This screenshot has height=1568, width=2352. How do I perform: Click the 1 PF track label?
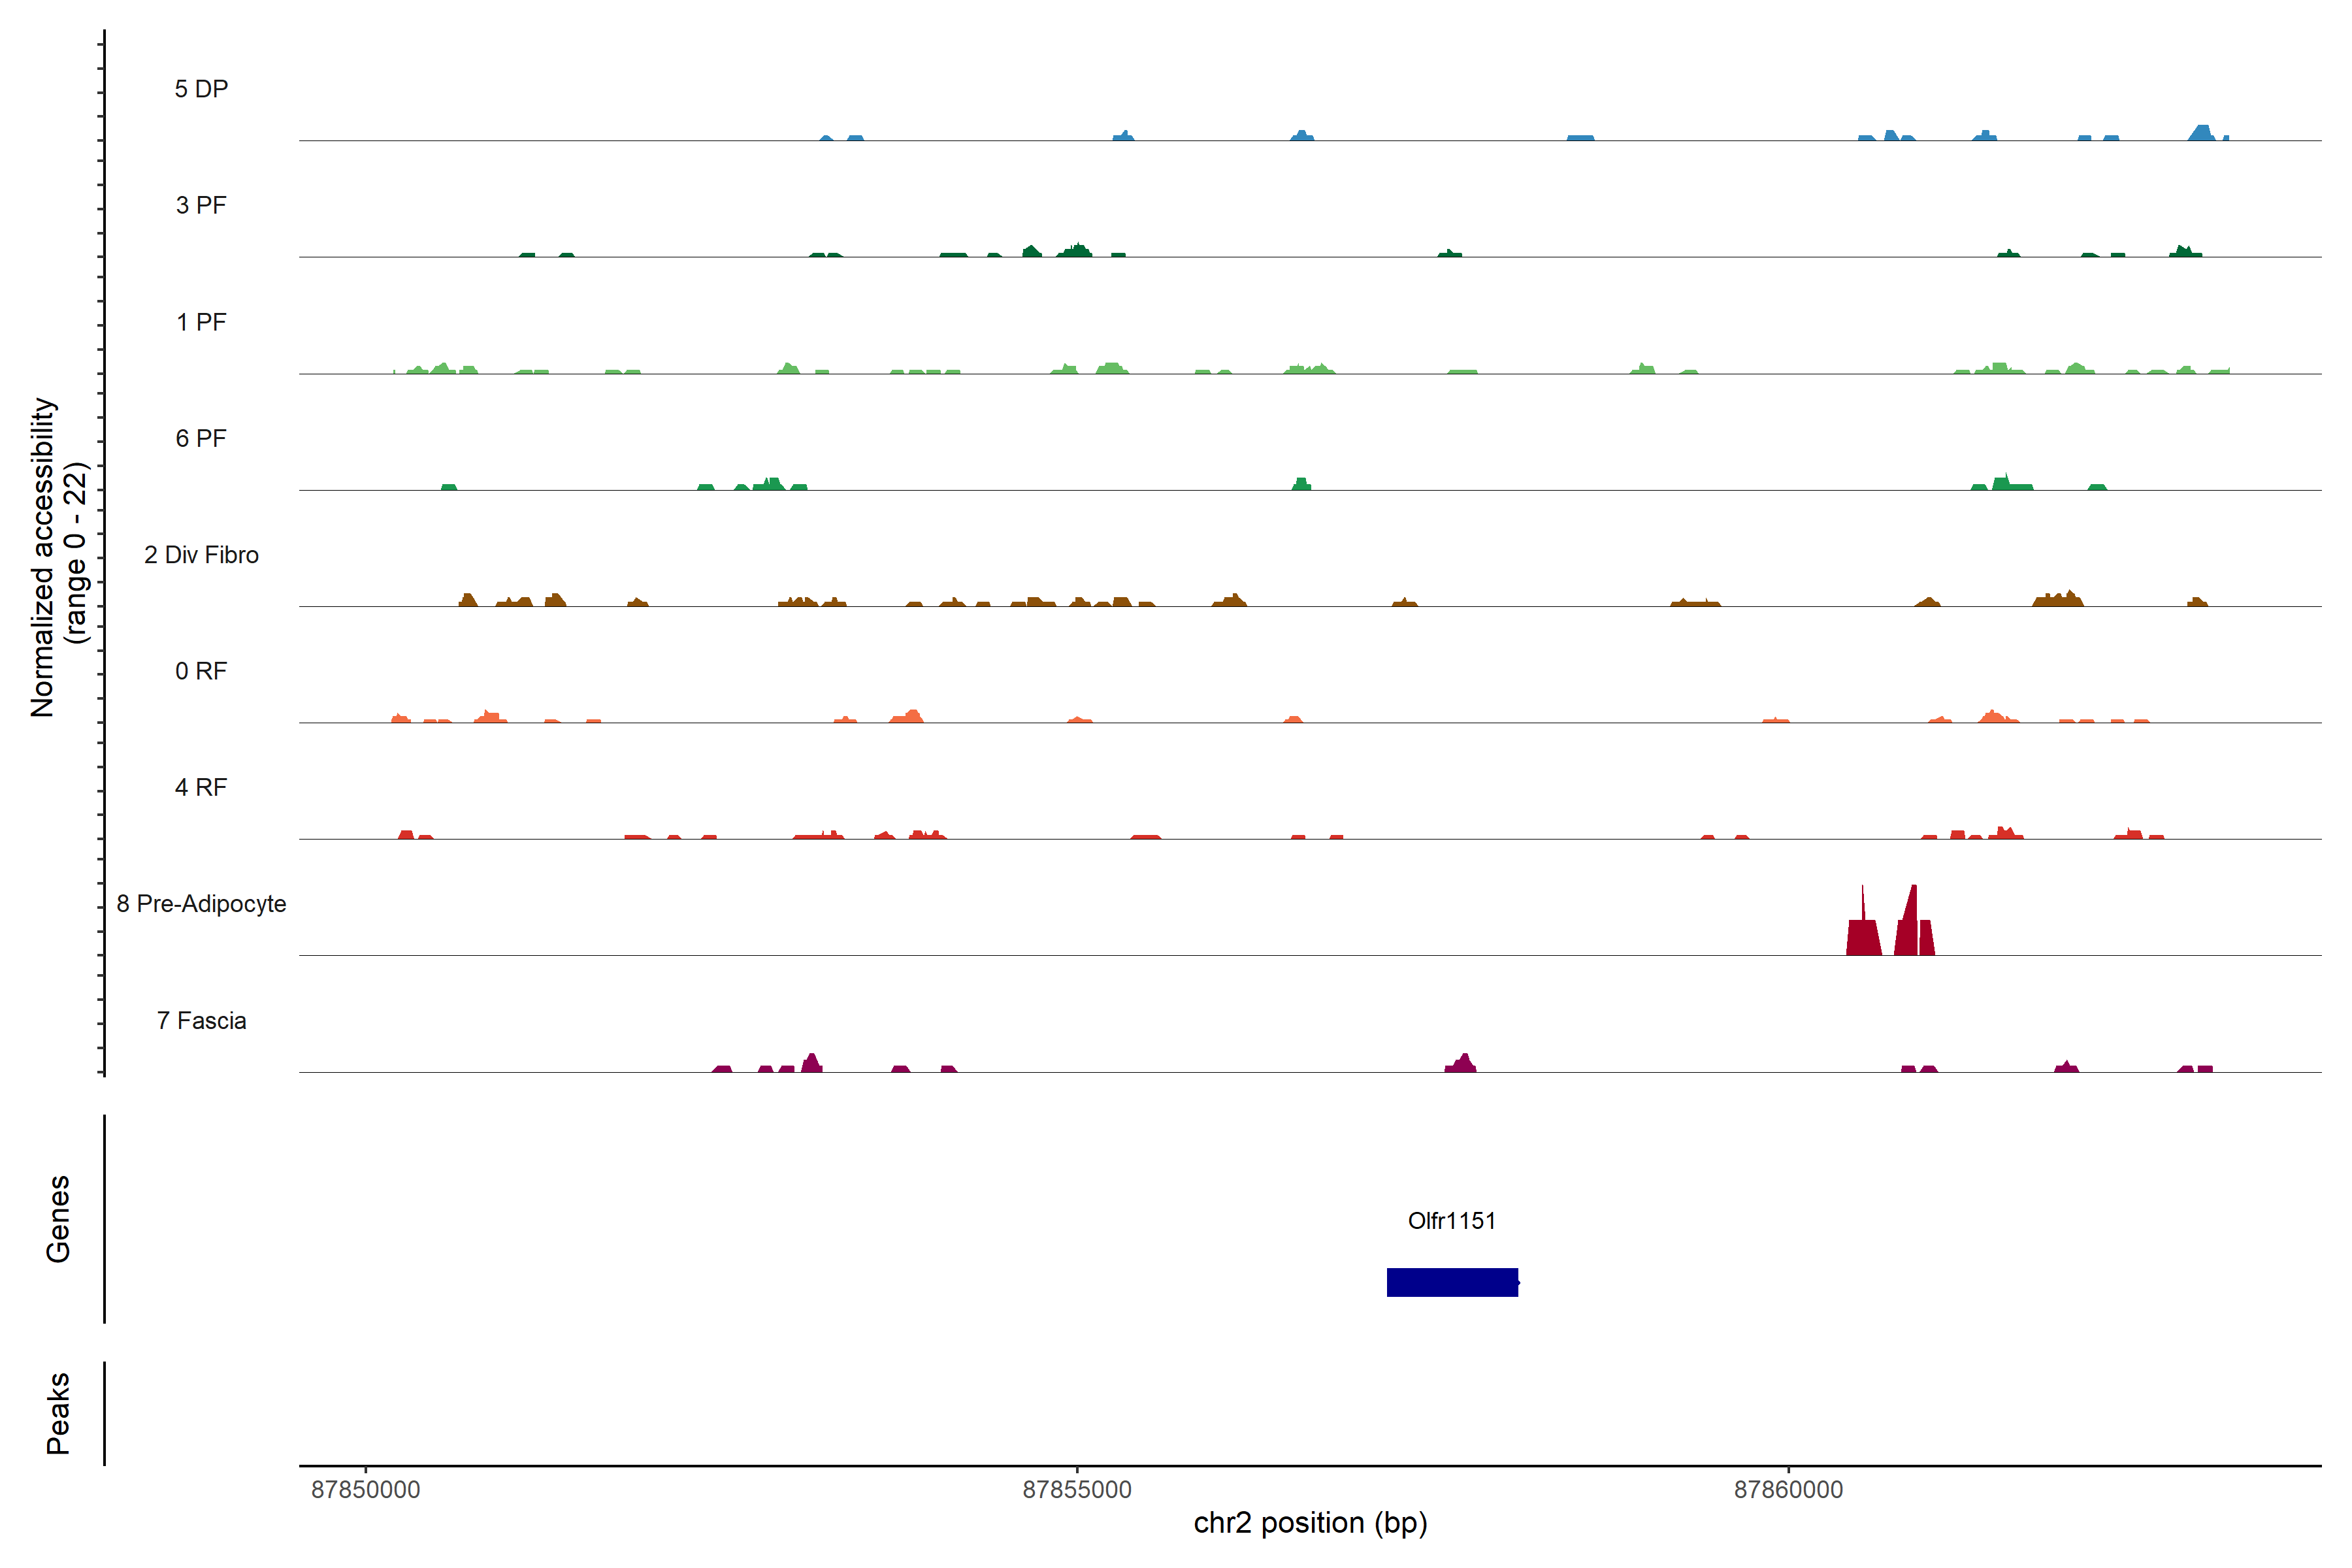pyautogui.click(x=201, y=322)
